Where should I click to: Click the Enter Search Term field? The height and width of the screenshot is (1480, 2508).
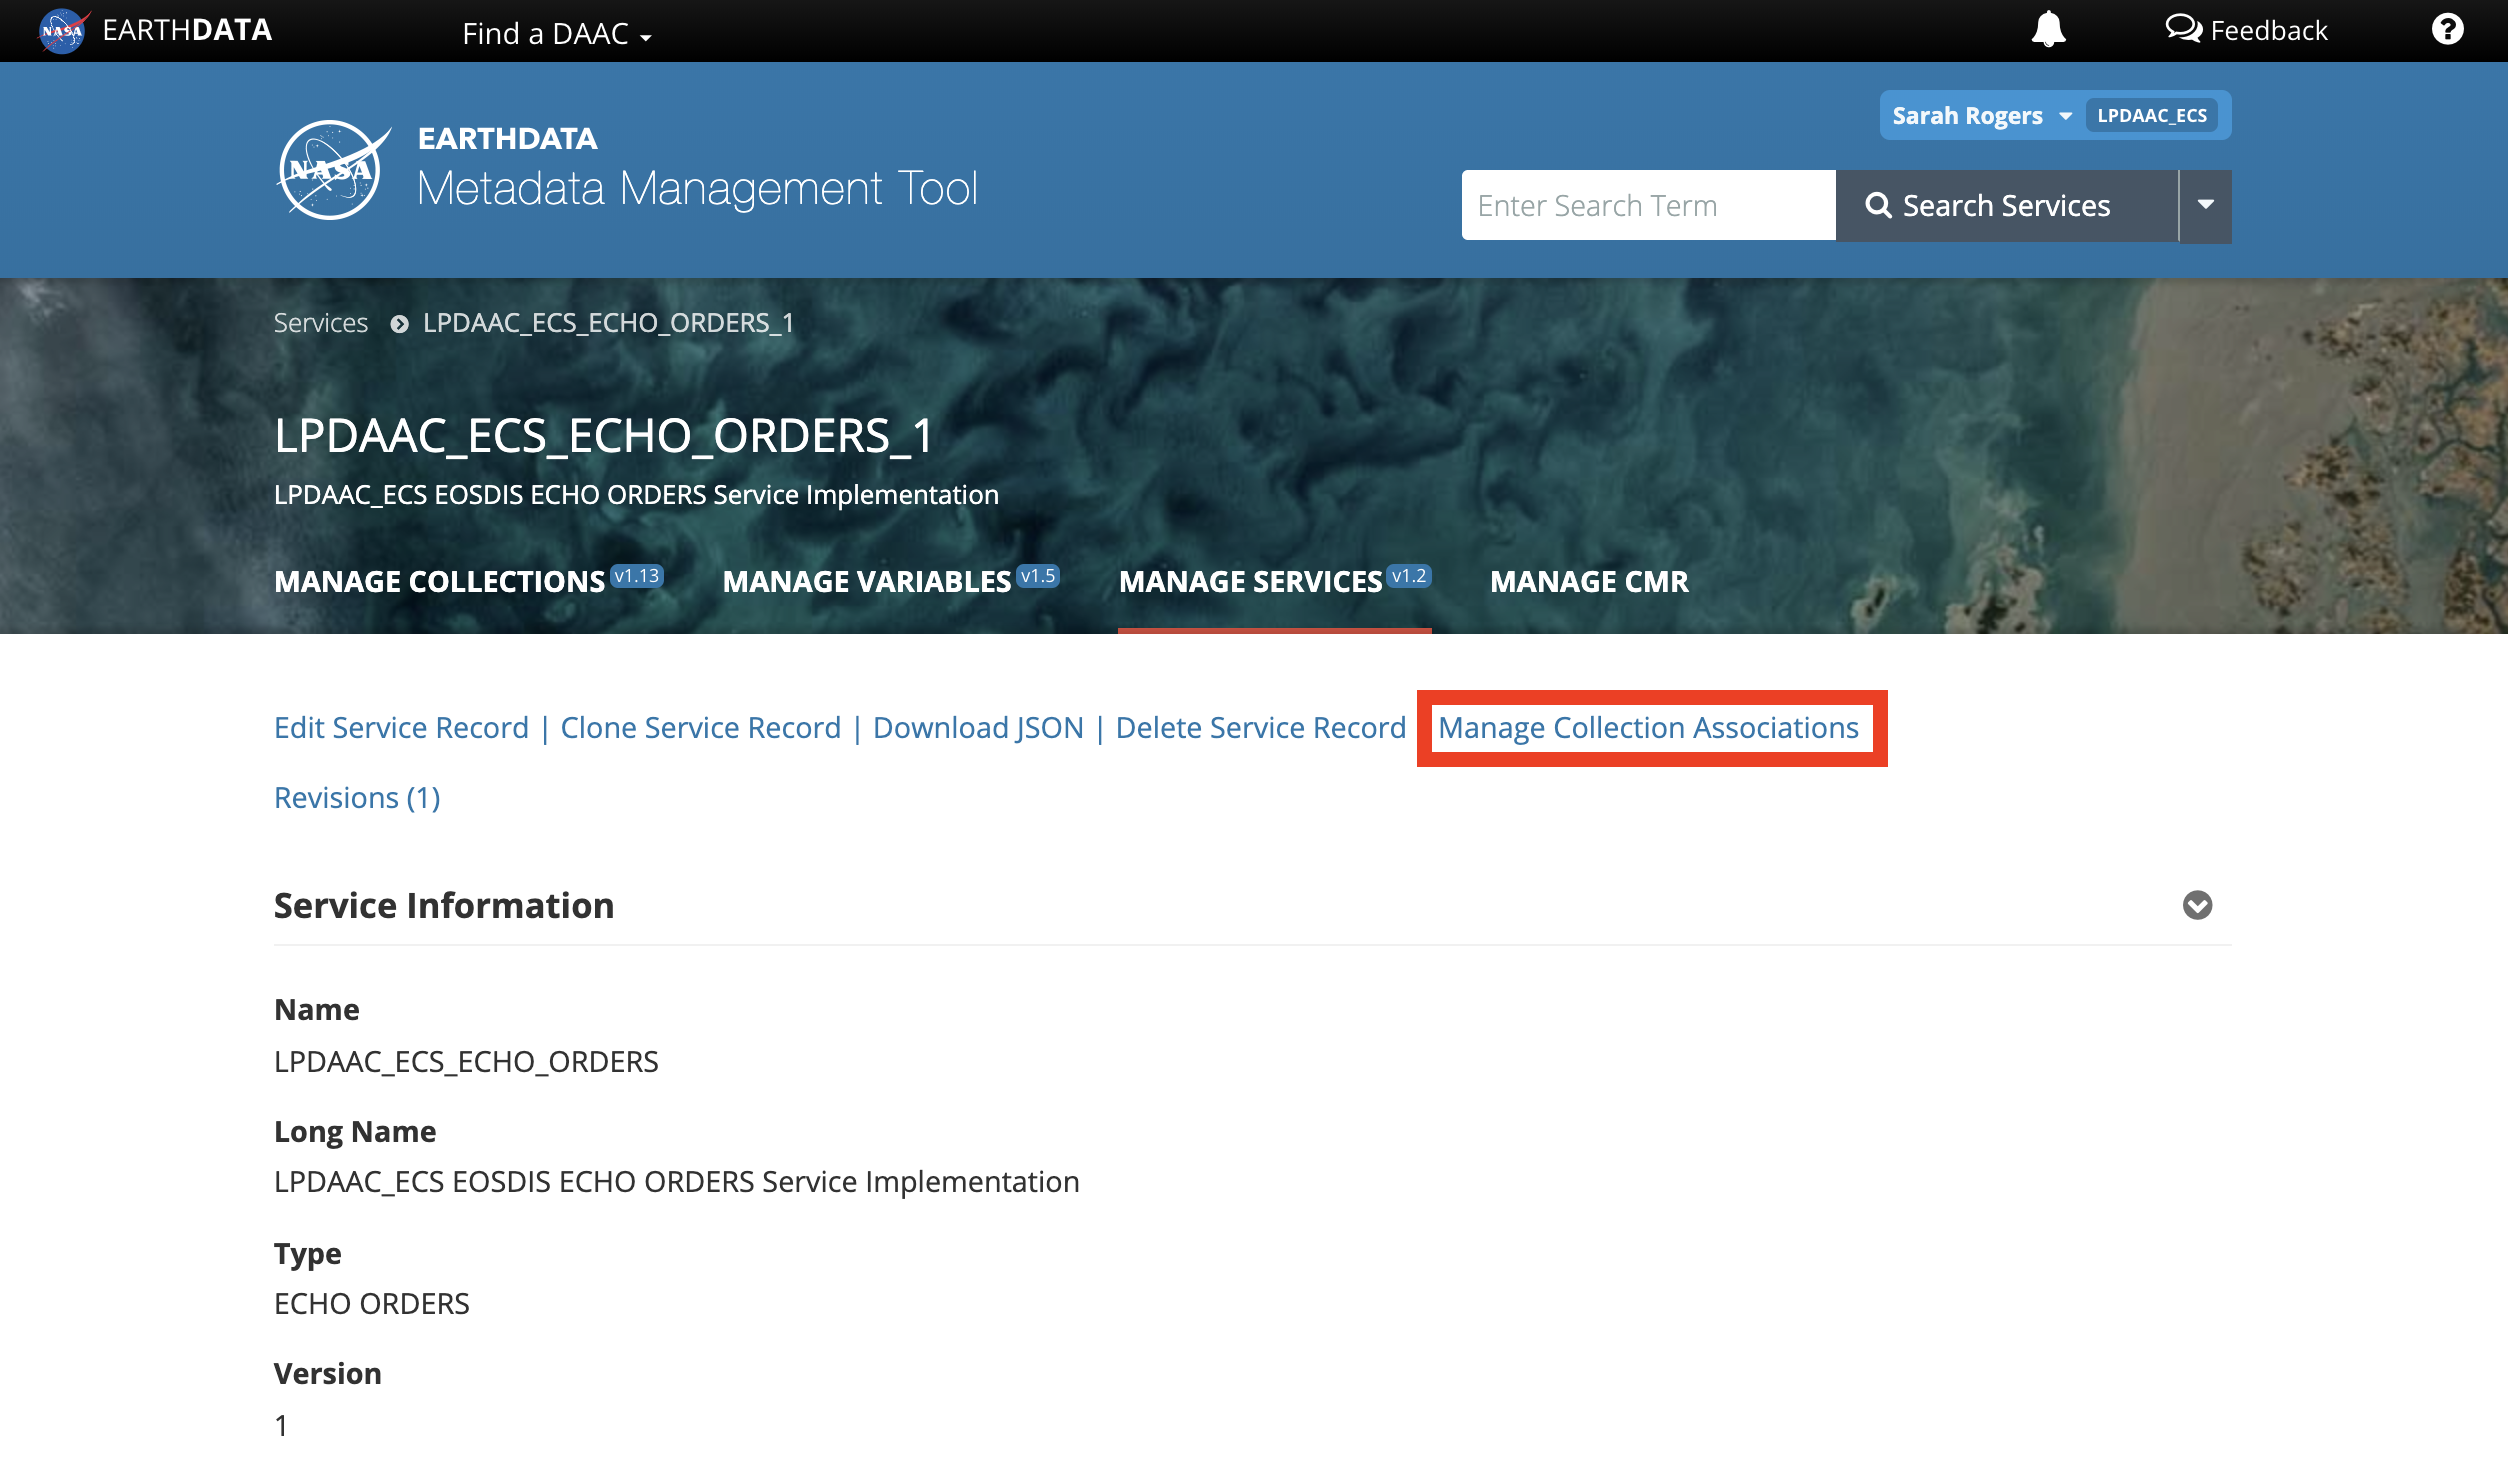1648,205
